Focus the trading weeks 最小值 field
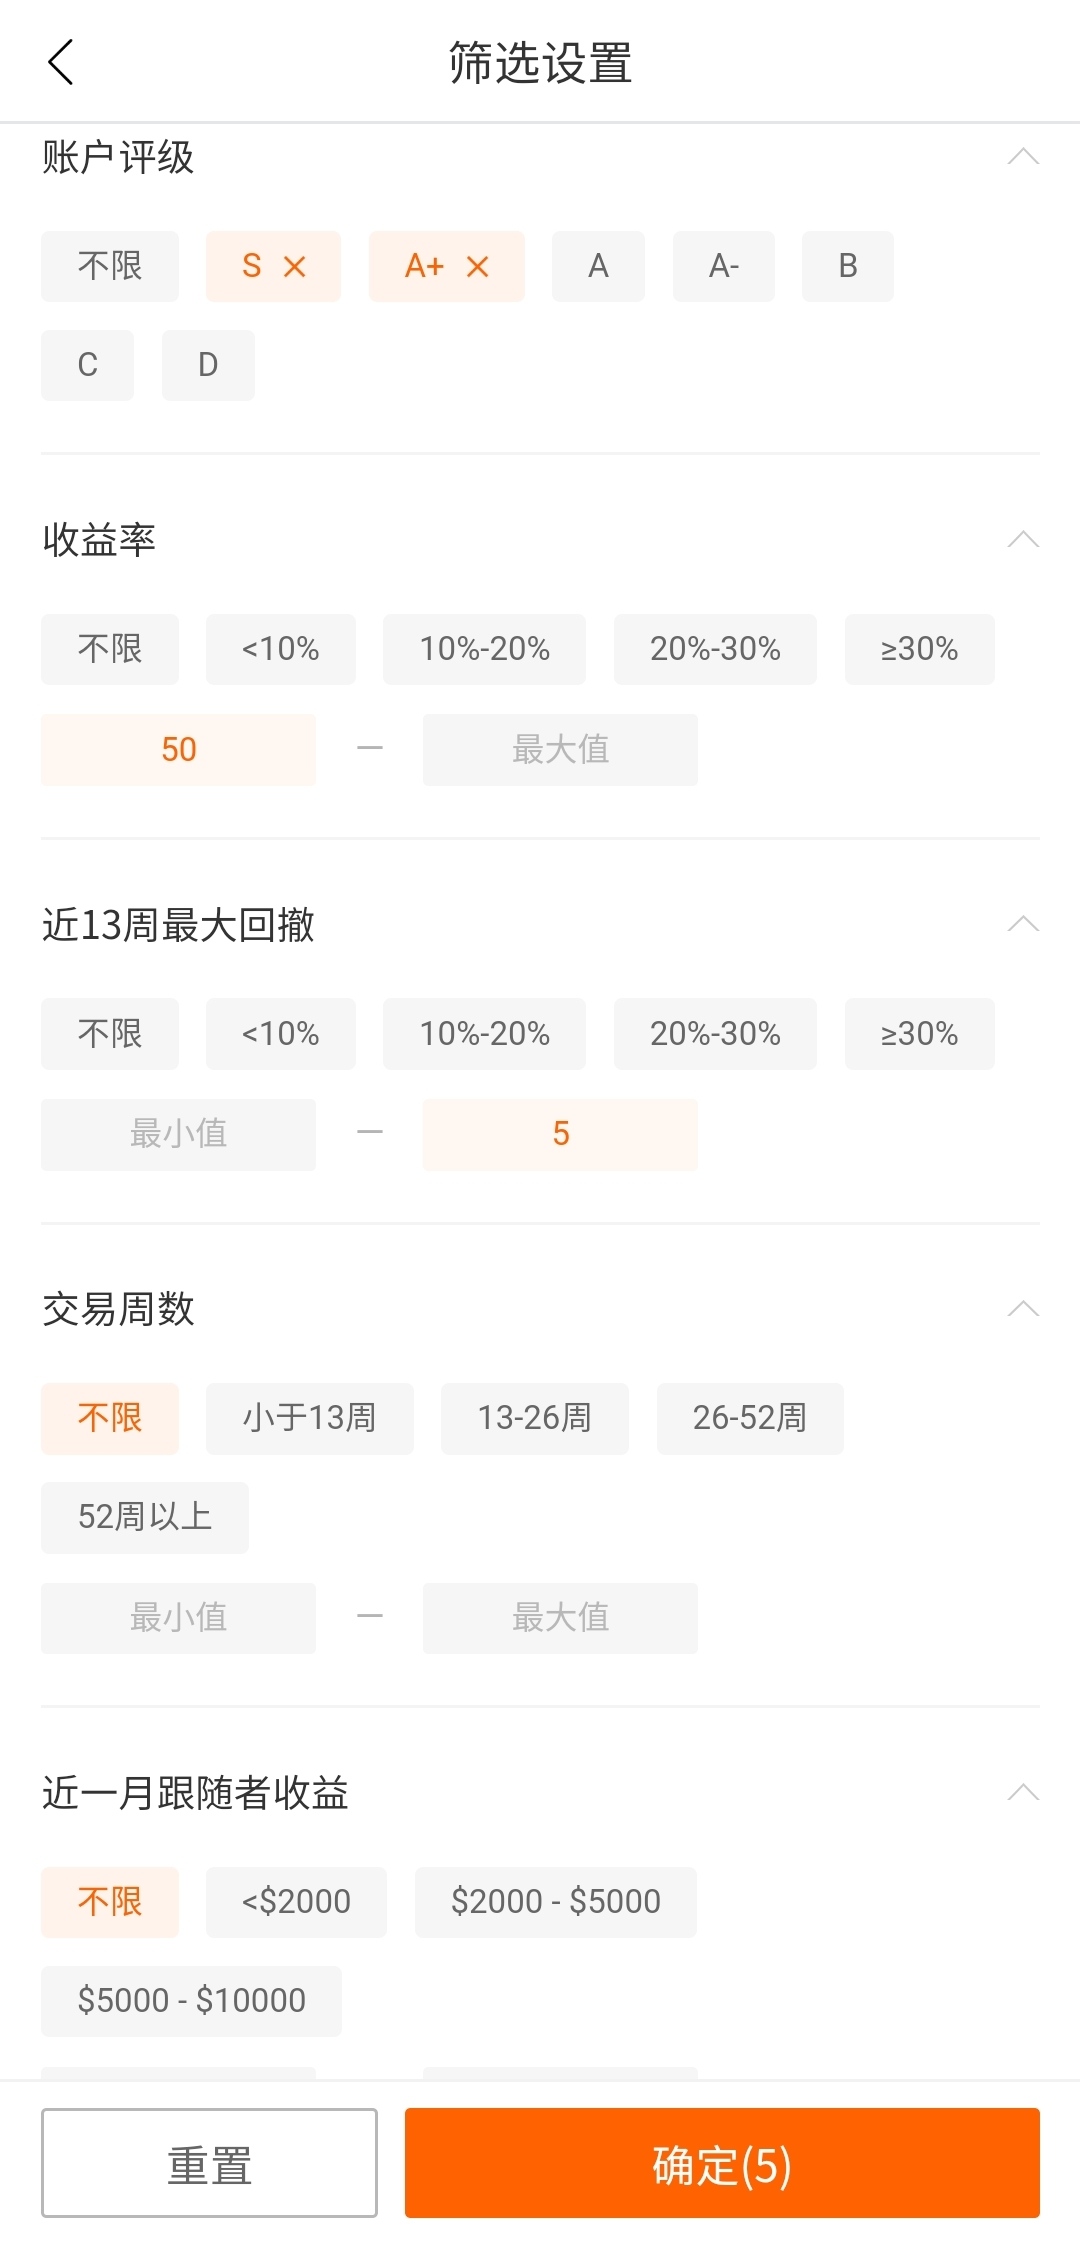Screen dimensions: 1080x2244 [x=179, y=1618]
